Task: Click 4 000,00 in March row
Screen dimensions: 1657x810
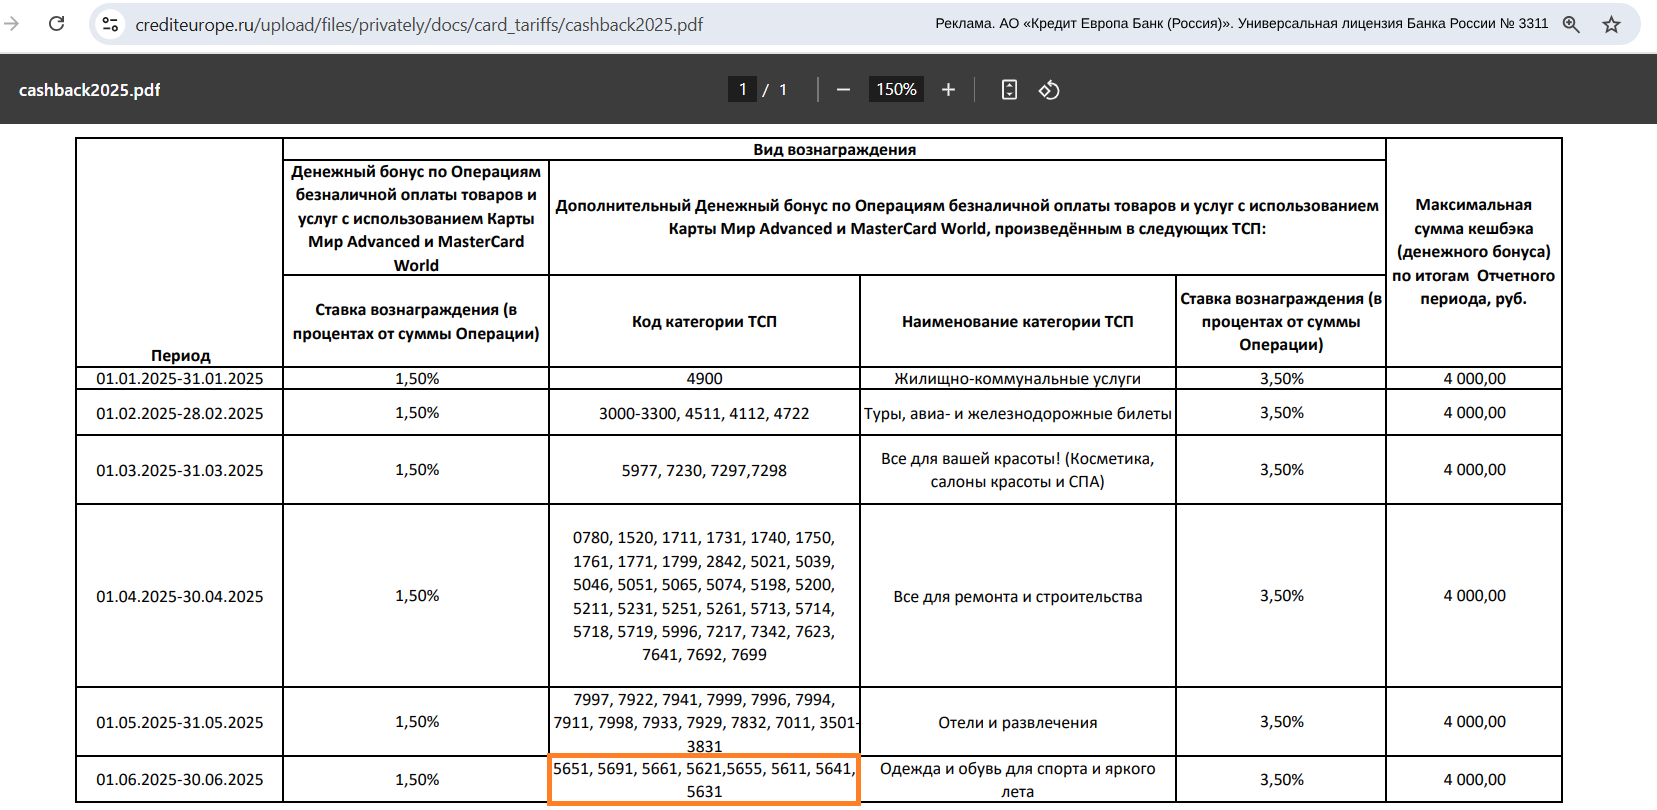Action: point(1474,470)
